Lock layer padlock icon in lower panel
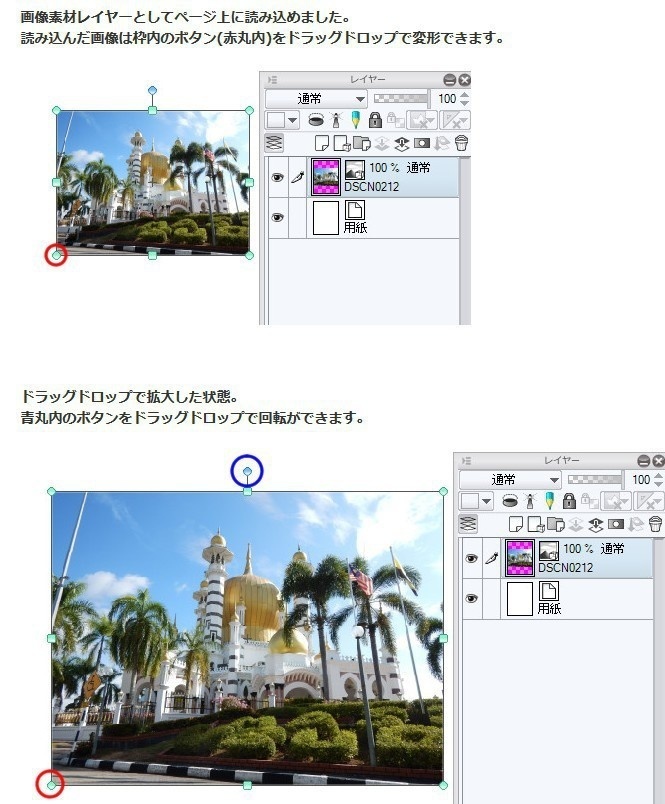The image size is (665, 804). 569,501
